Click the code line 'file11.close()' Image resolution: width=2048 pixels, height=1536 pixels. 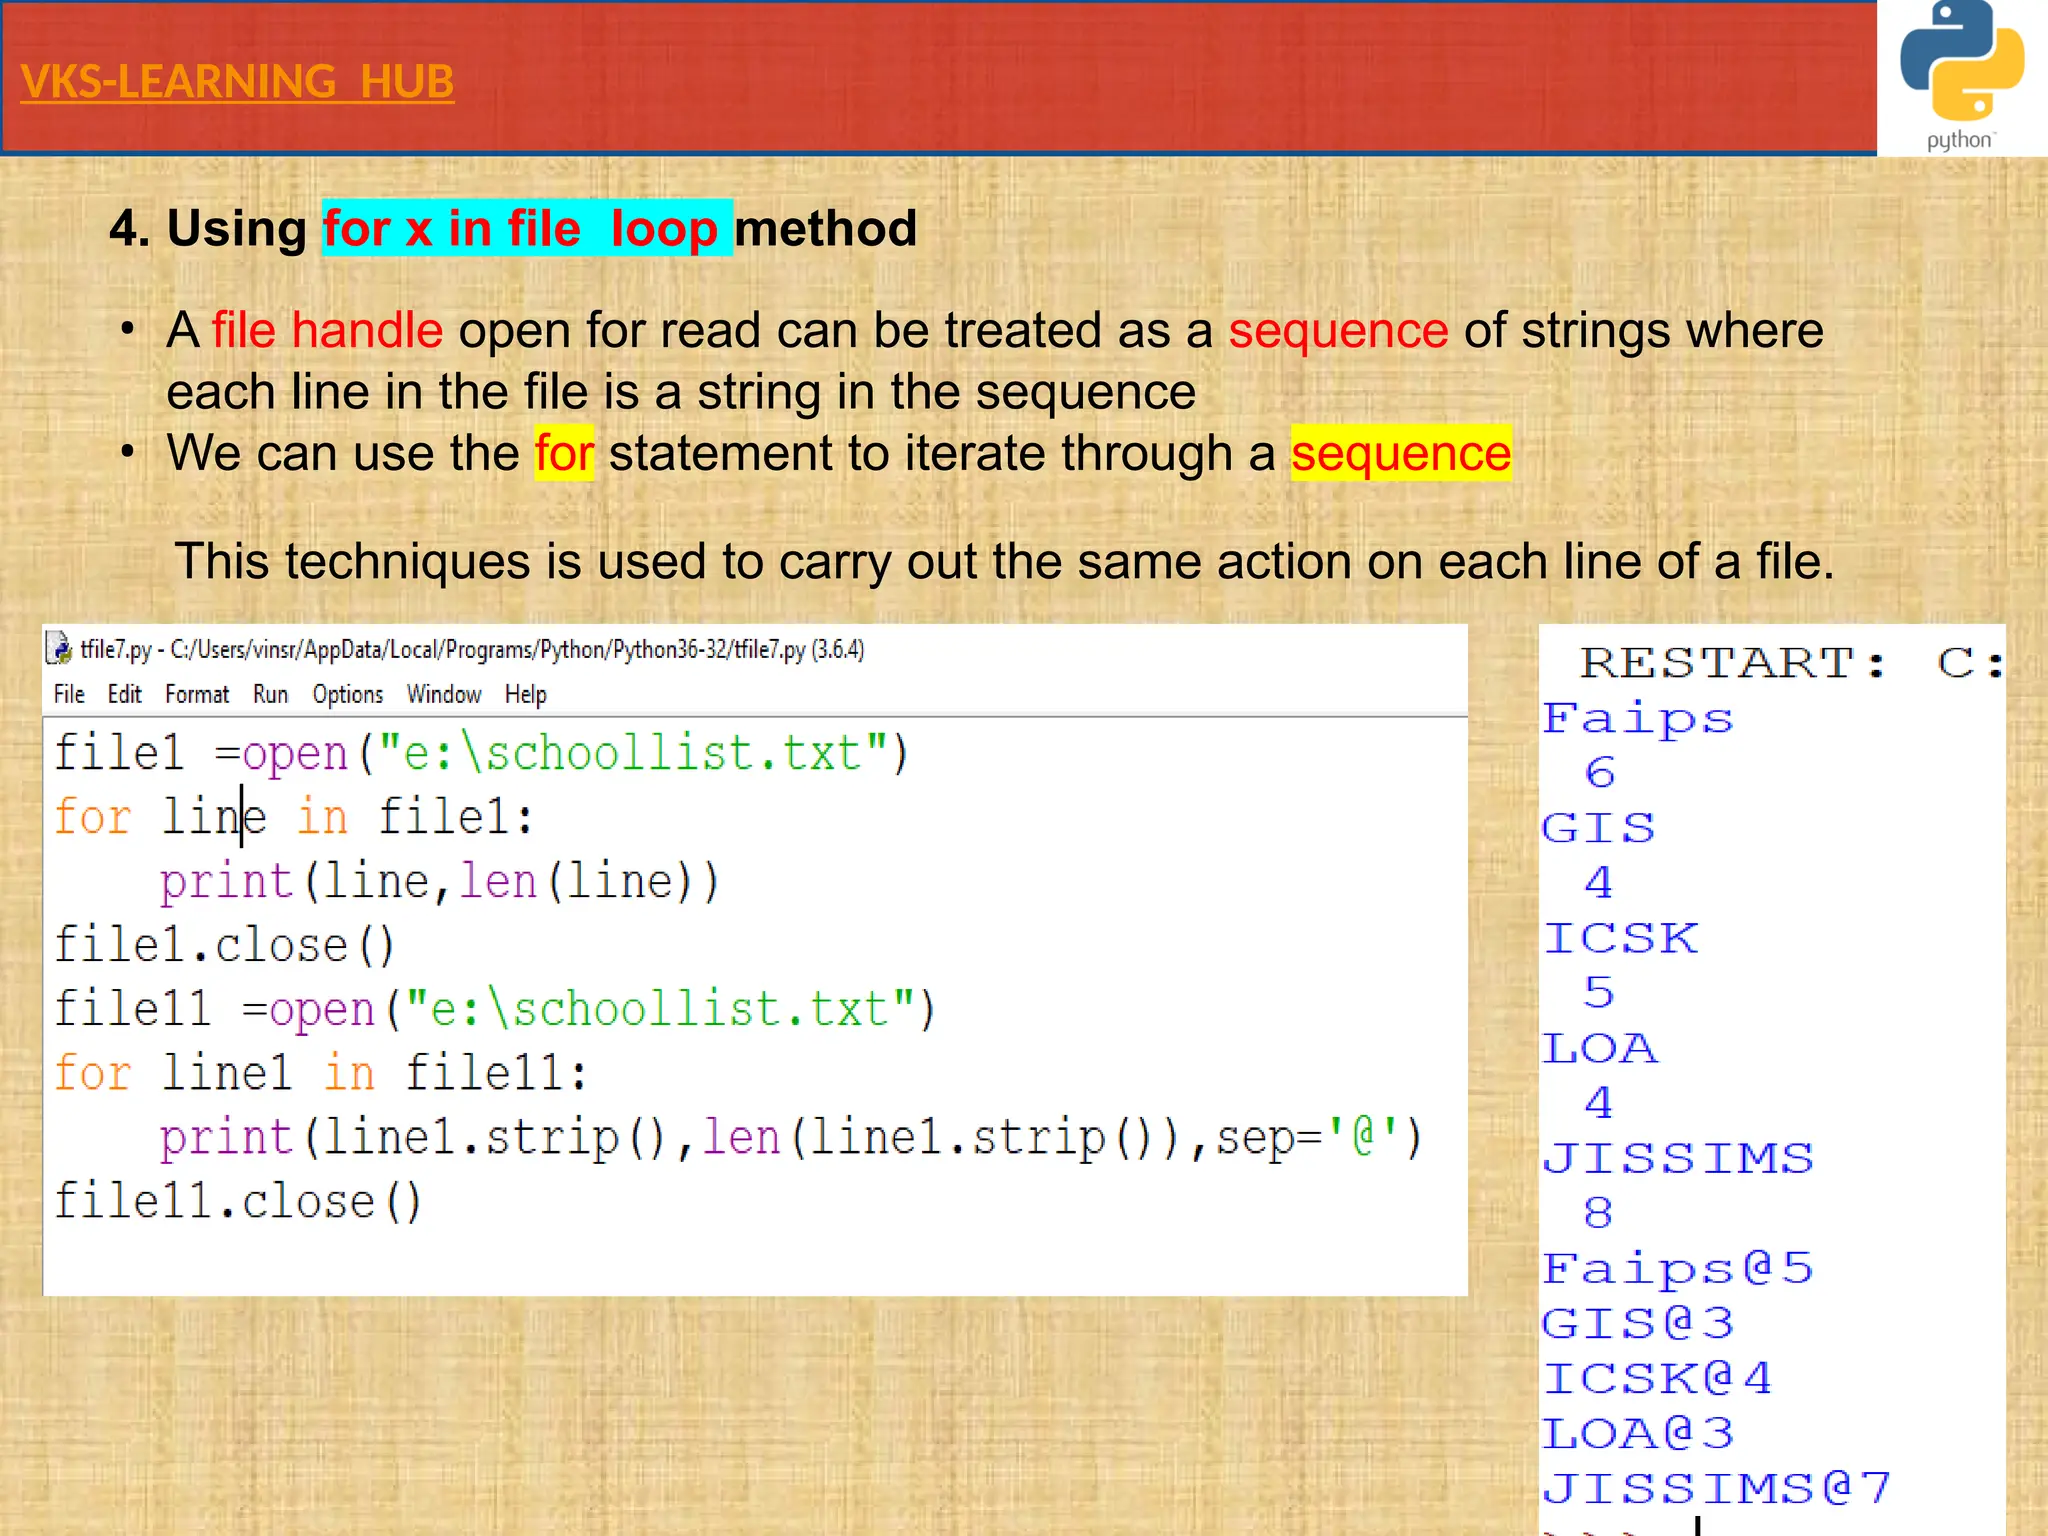point(239,1201)
